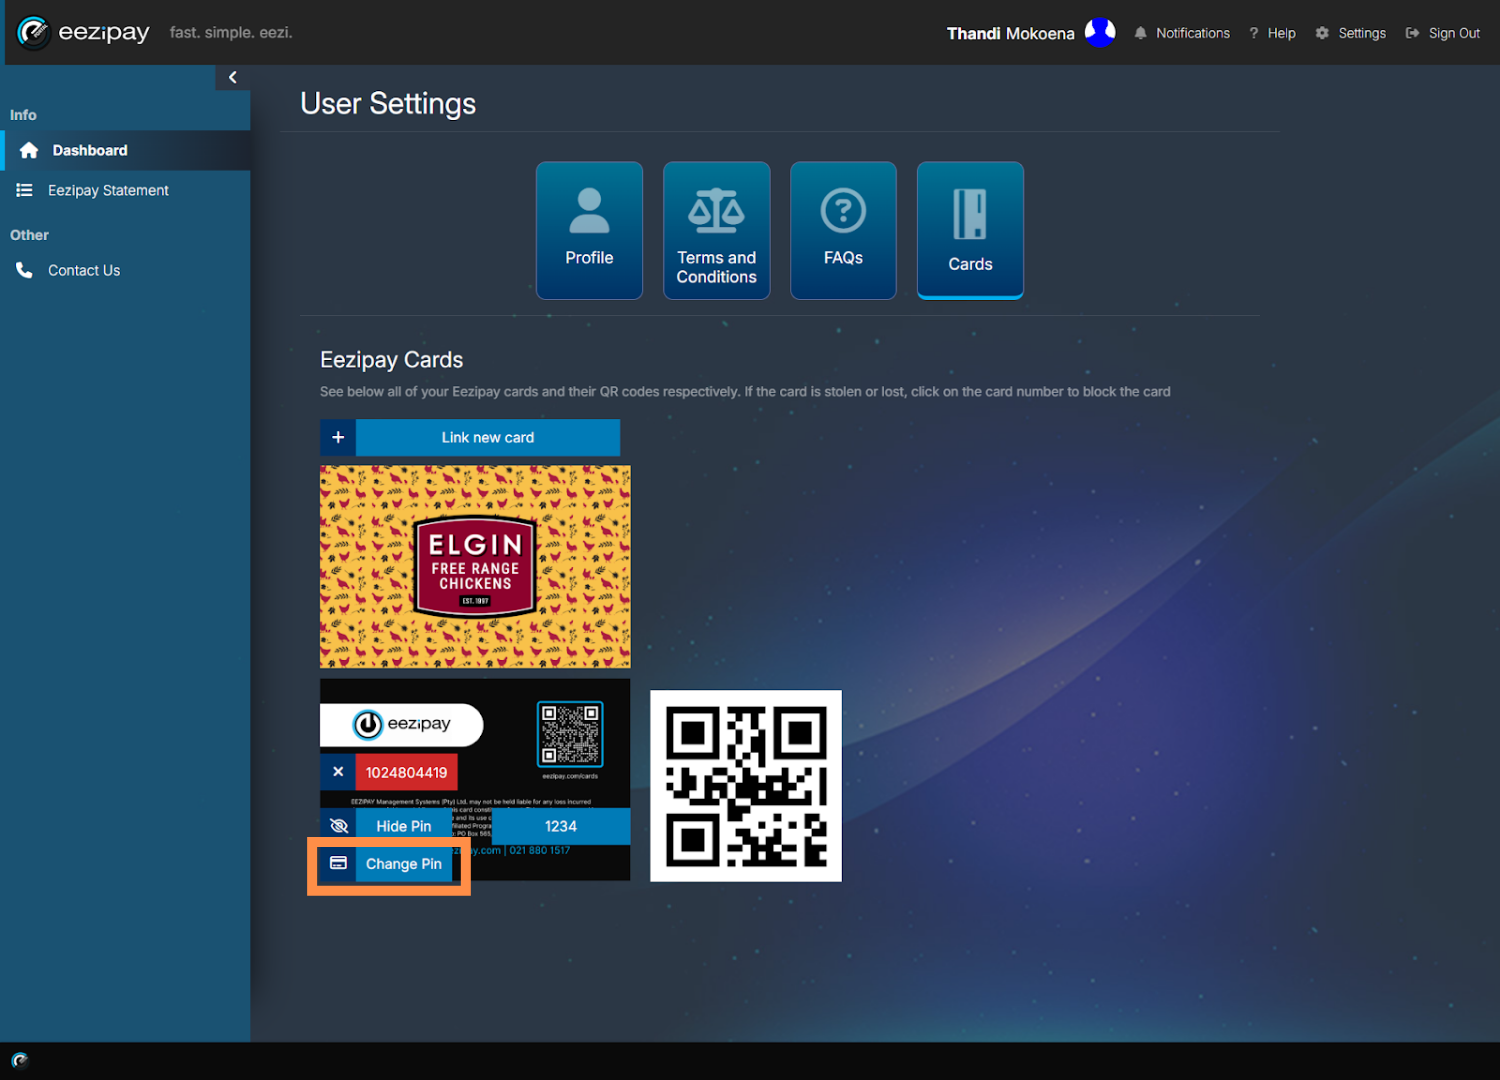The width and height of the screenshot is (1500, 1080).
Task: Select the Cards tile
Action: point(970,230)
